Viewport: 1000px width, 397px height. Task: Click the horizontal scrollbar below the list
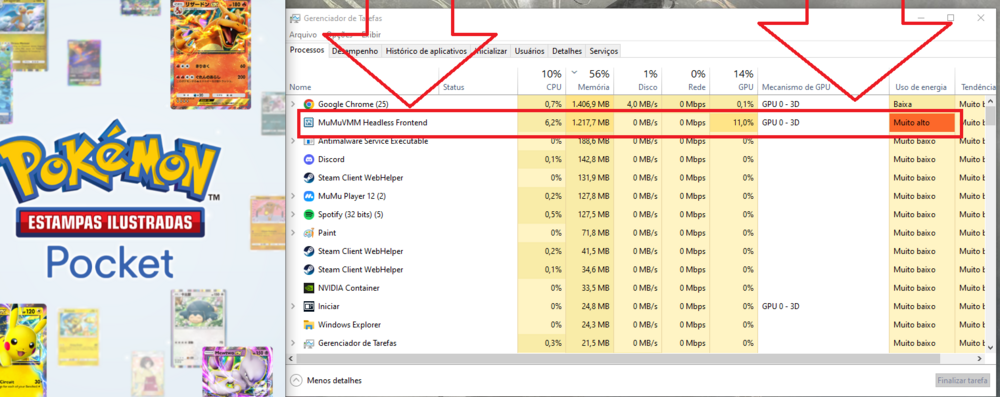point(638,358)
